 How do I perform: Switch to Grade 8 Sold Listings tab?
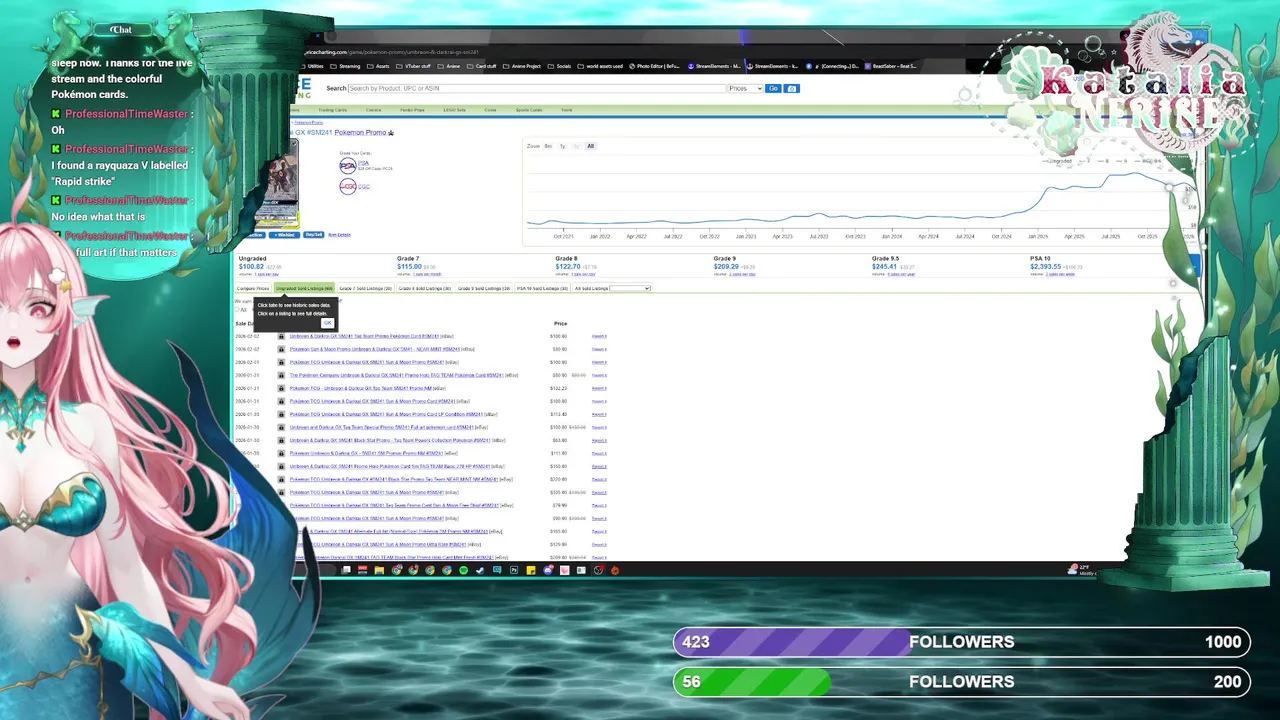point(425,288)
